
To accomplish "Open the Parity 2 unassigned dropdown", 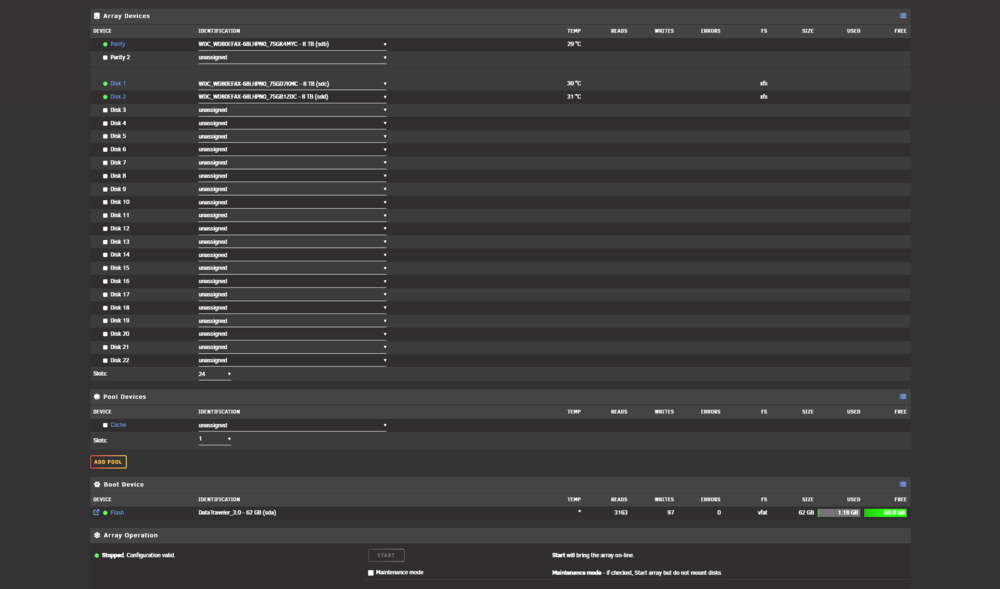I will pos(292,57).
